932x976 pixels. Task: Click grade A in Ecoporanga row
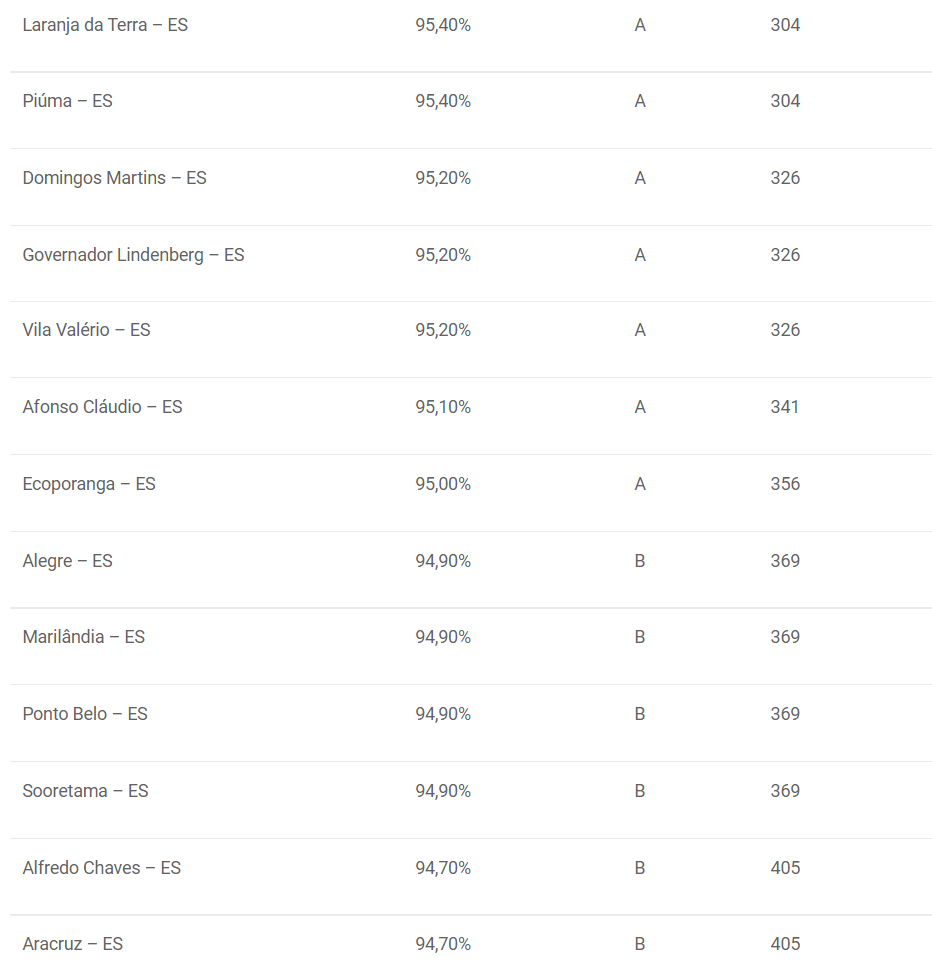pyautogui.click(x=640, y=484)
